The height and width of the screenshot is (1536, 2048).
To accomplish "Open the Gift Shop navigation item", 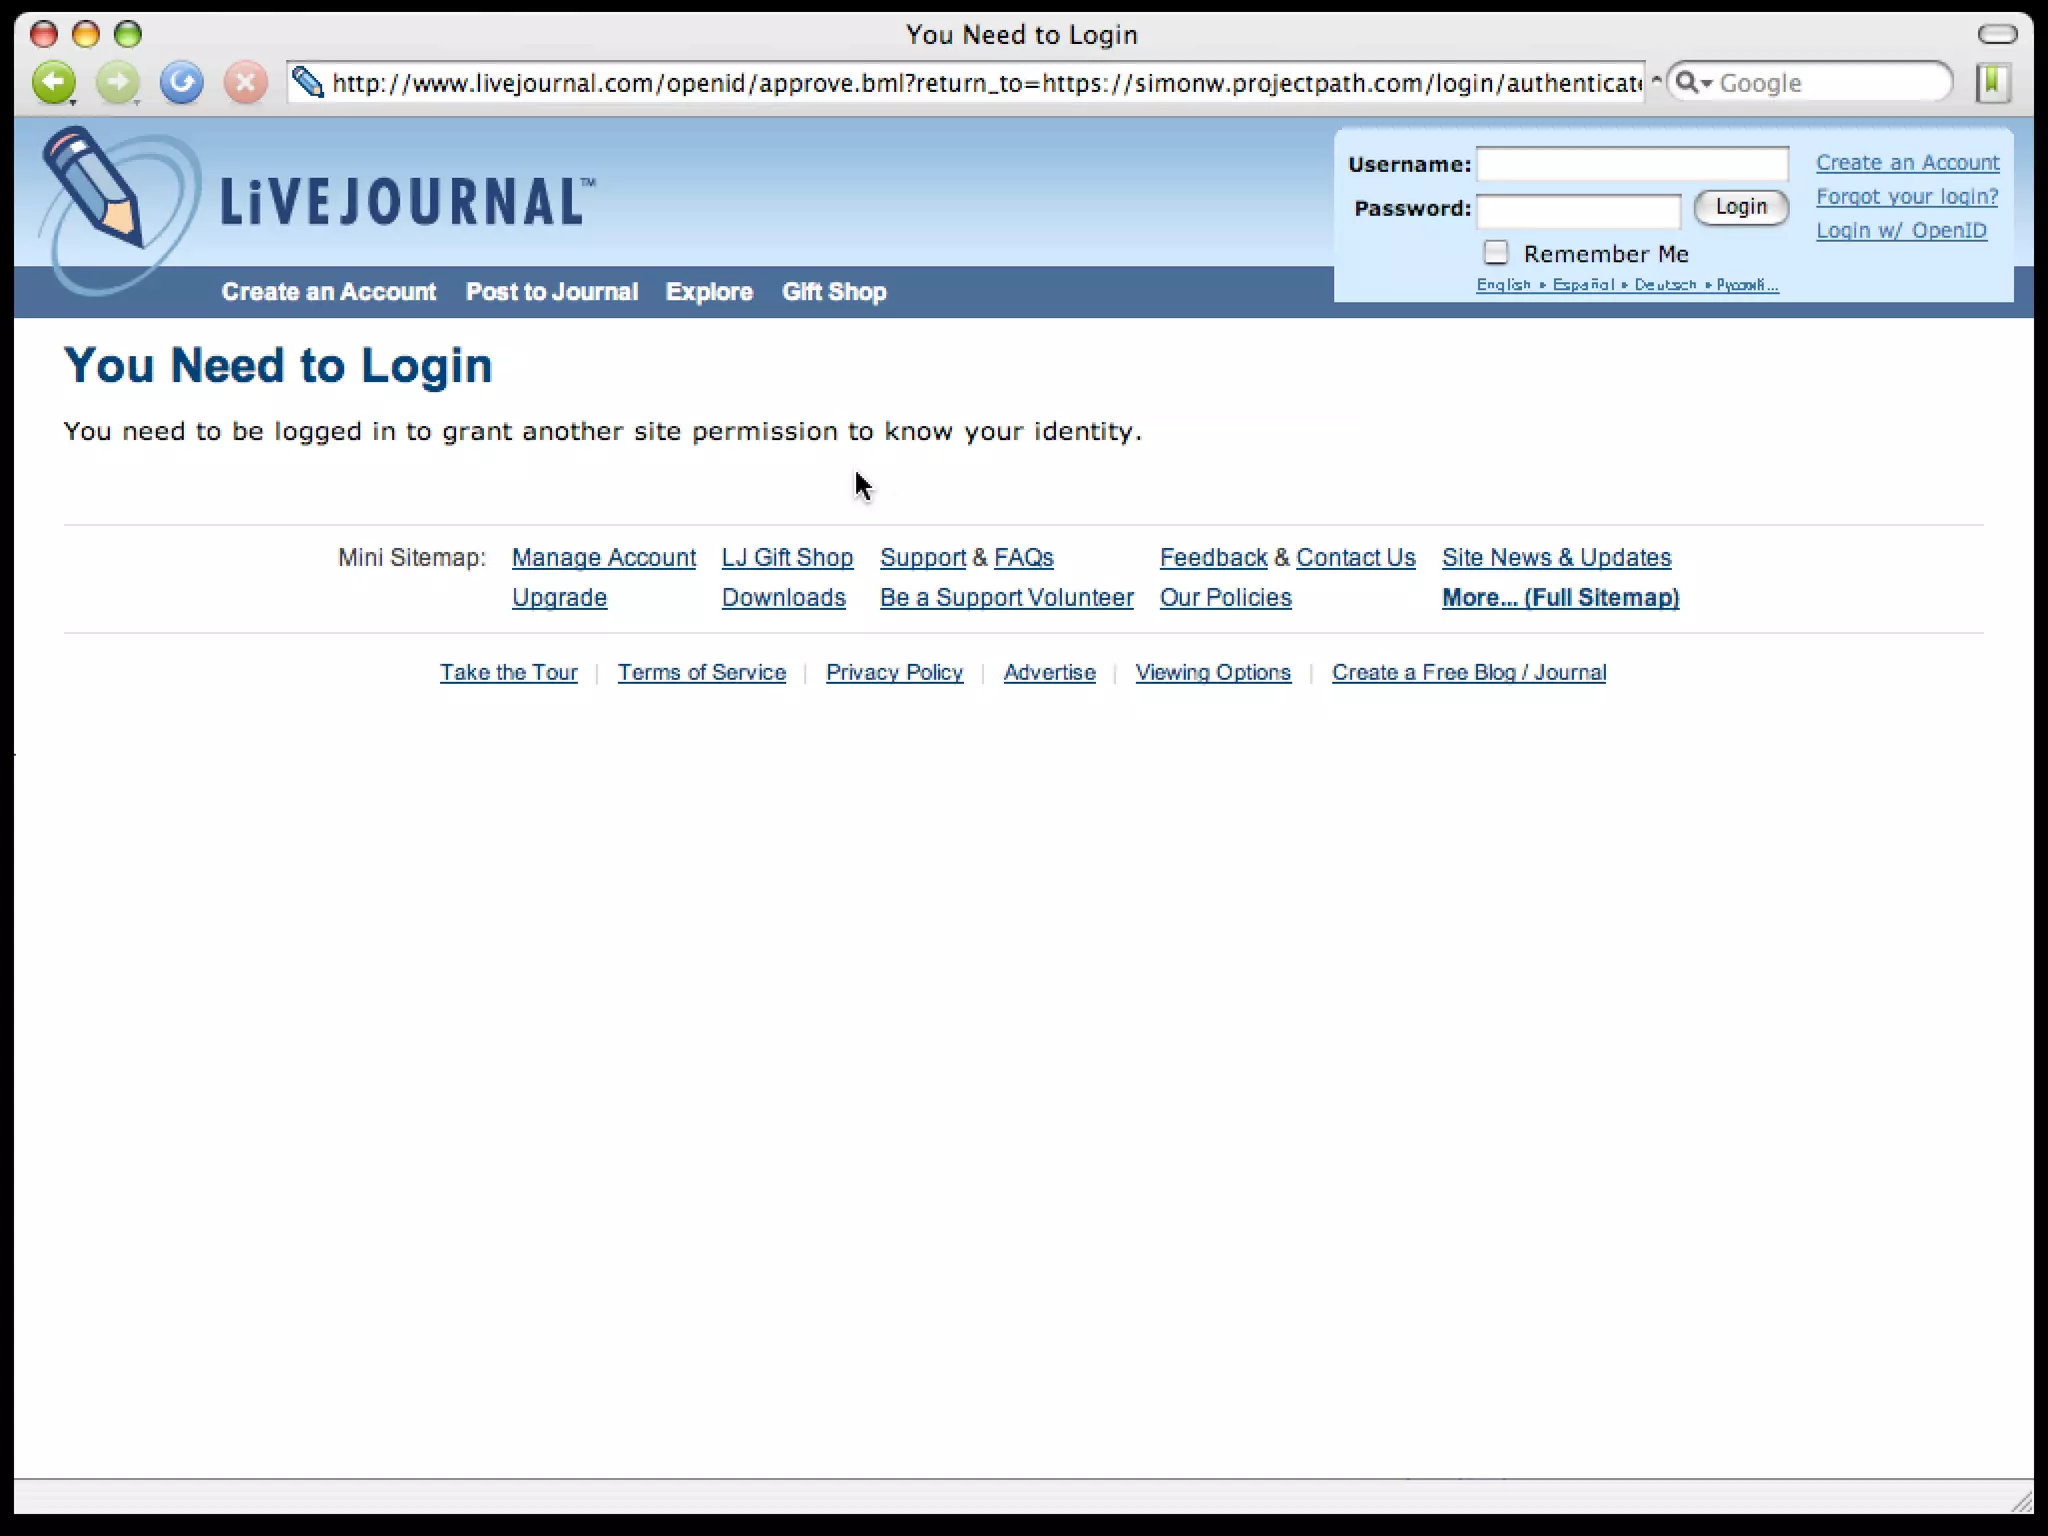I will (x=834, y=292).
